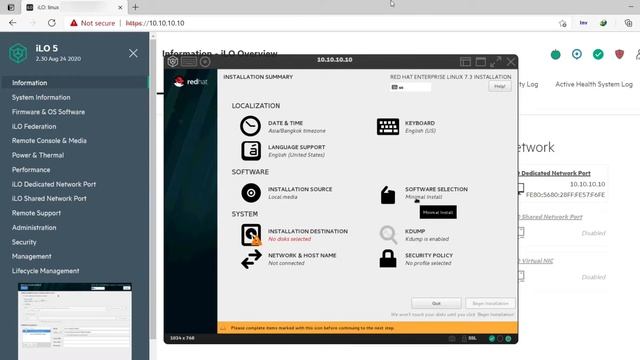The width and height of the screenshot is (640, 360).
Task: Open Language Support icon
Action: 251,151
